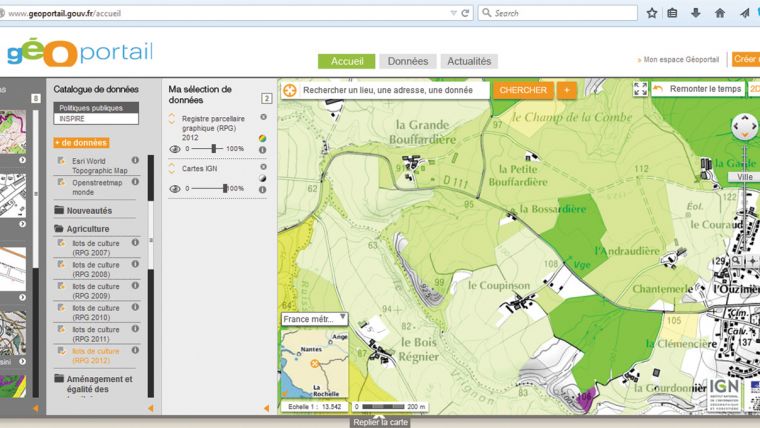Select INSPIRE catalogue tab
760x428 pixels.
pos(96,119)
